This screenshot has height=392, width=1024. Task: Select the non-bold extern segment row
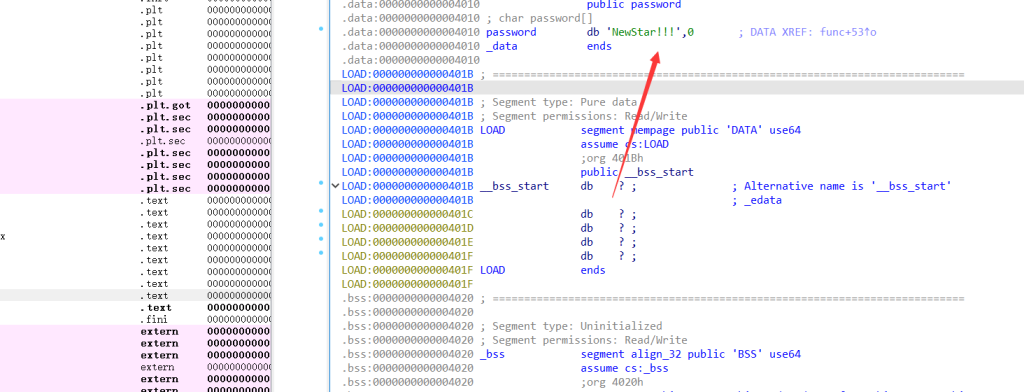click(x=135, y=367)
